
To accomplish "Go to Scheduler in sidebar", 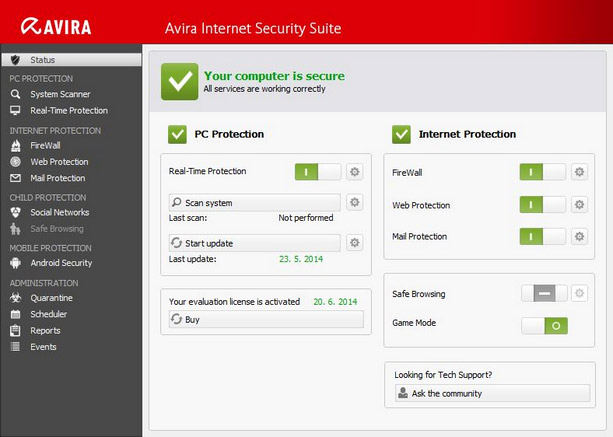I will pyautogui.click(x=49, y=314).
